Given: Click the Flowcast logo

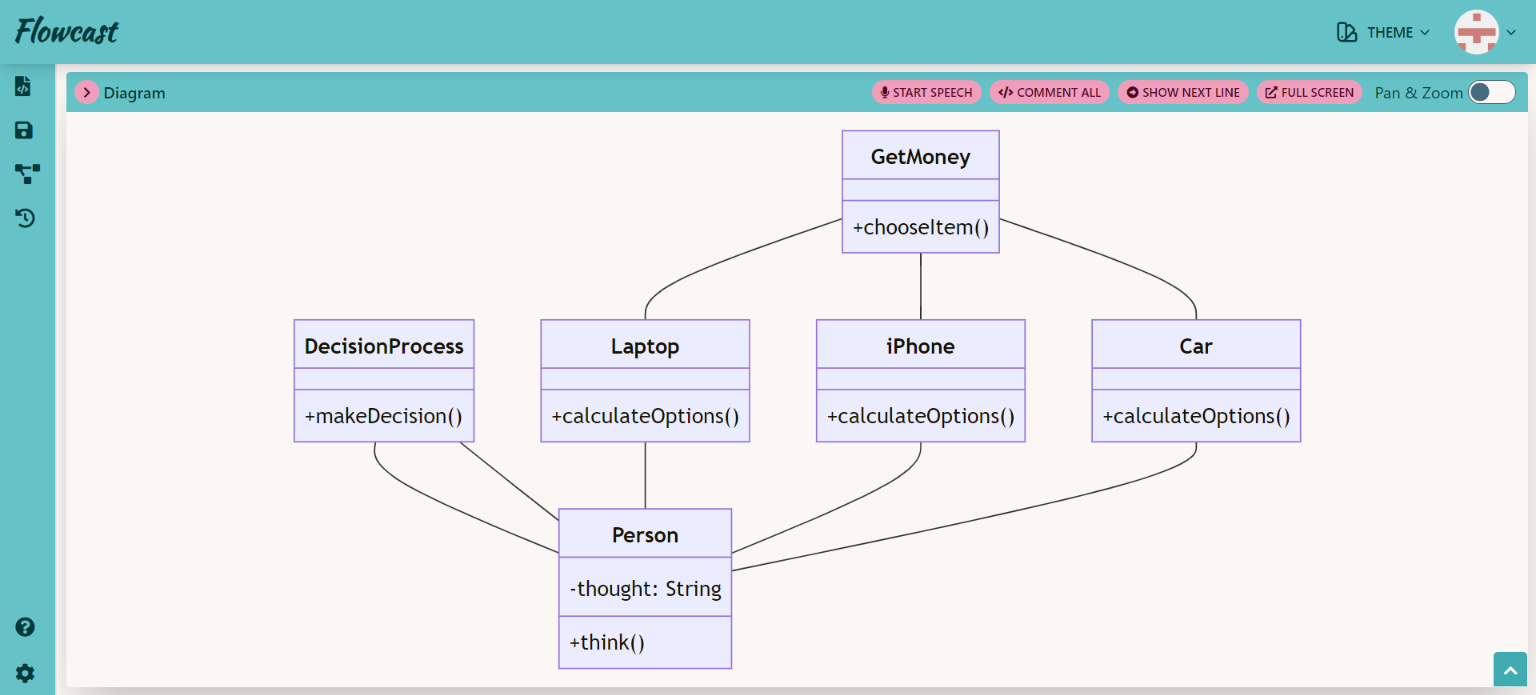Looking at the screenshot, I should pyautogui.click(x=67, y=32).
